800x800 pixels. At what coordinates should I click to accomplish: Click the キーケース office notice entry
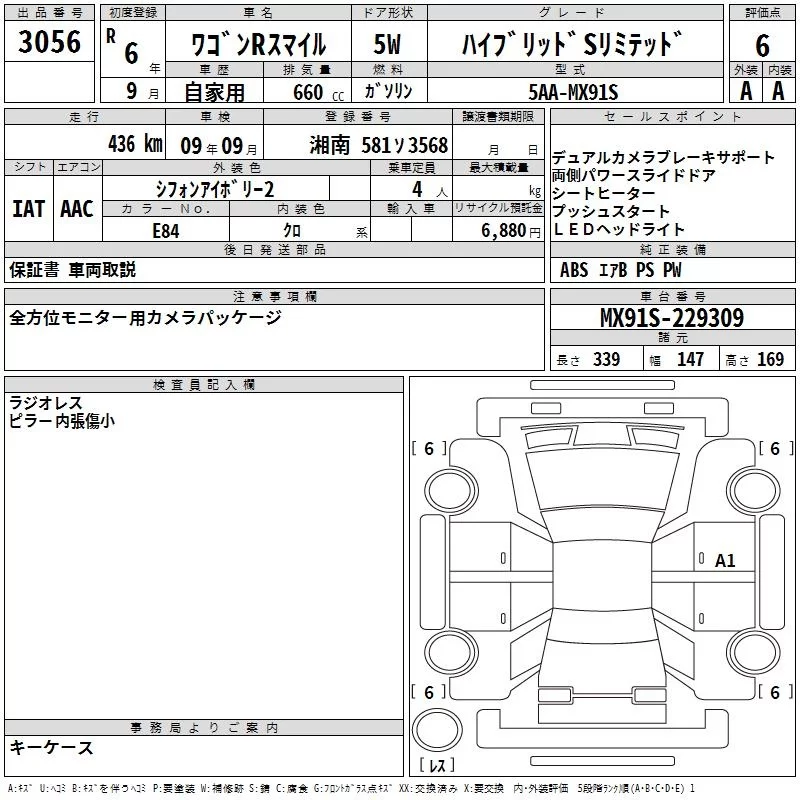coord(51,747)
